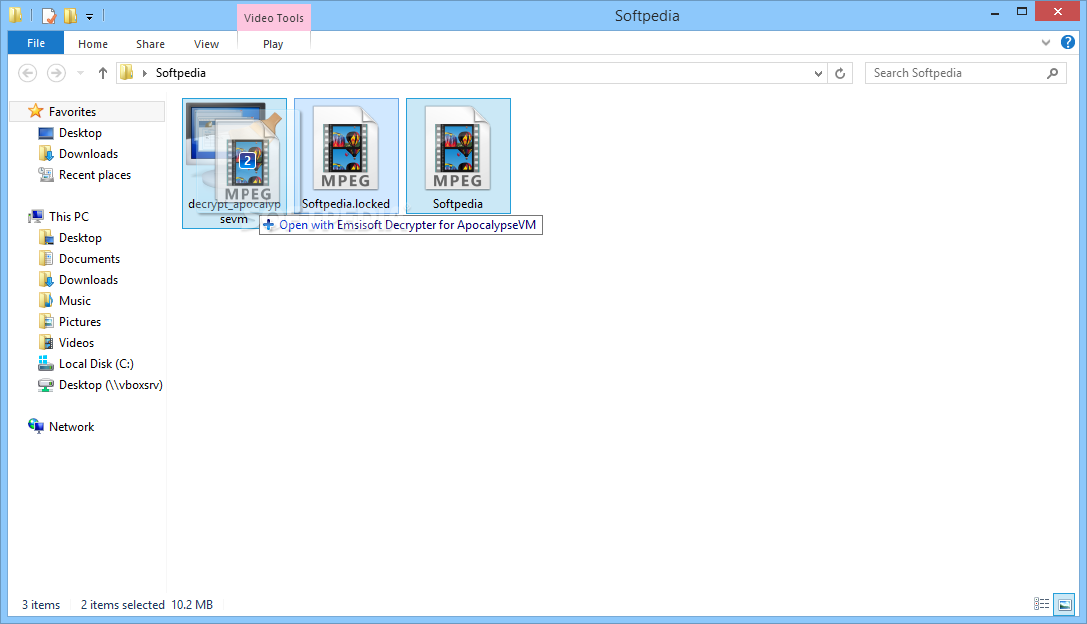
Task: Click the Softpedia address bar breadcrumb
Action: [180, 73]
